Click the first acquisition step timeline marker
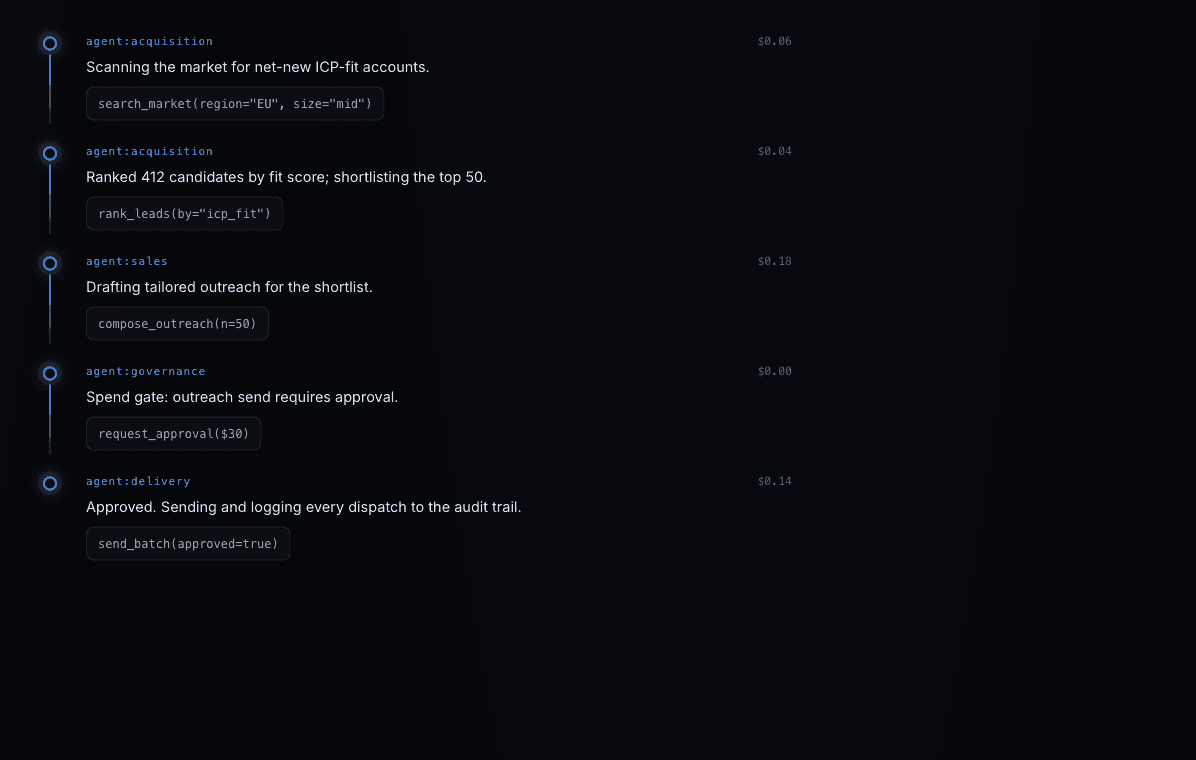 point(50,43)
